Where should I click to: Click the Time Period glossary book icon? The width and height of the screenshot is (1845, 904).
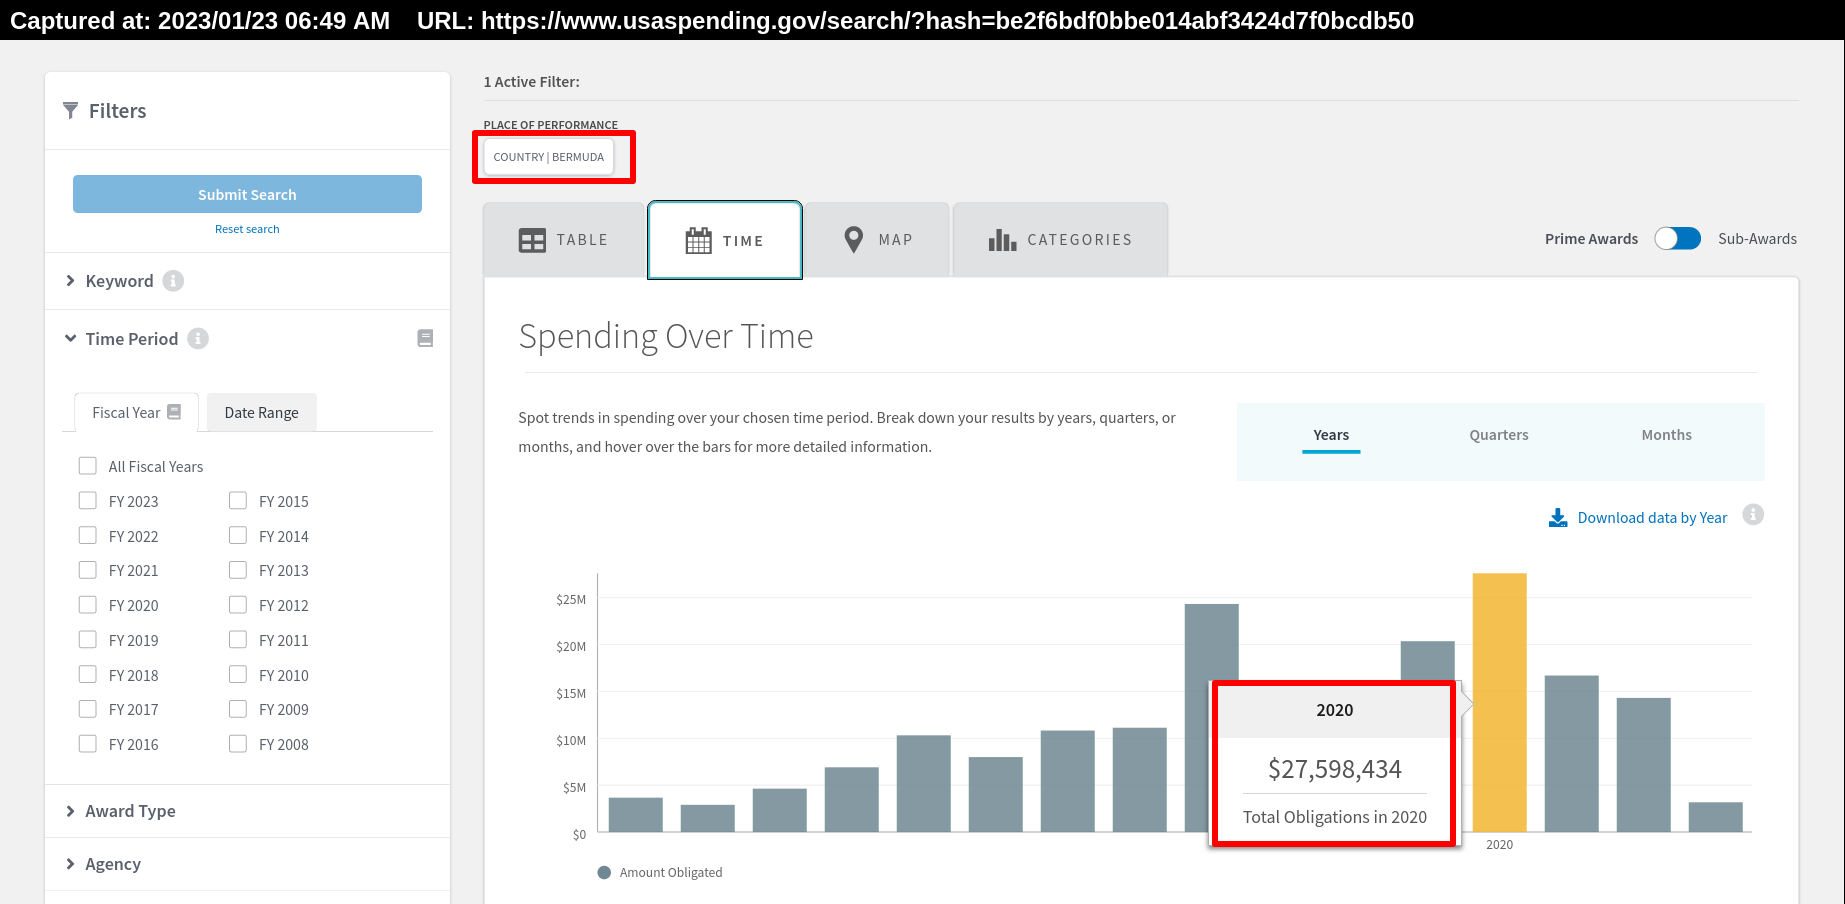click(425, 339)
